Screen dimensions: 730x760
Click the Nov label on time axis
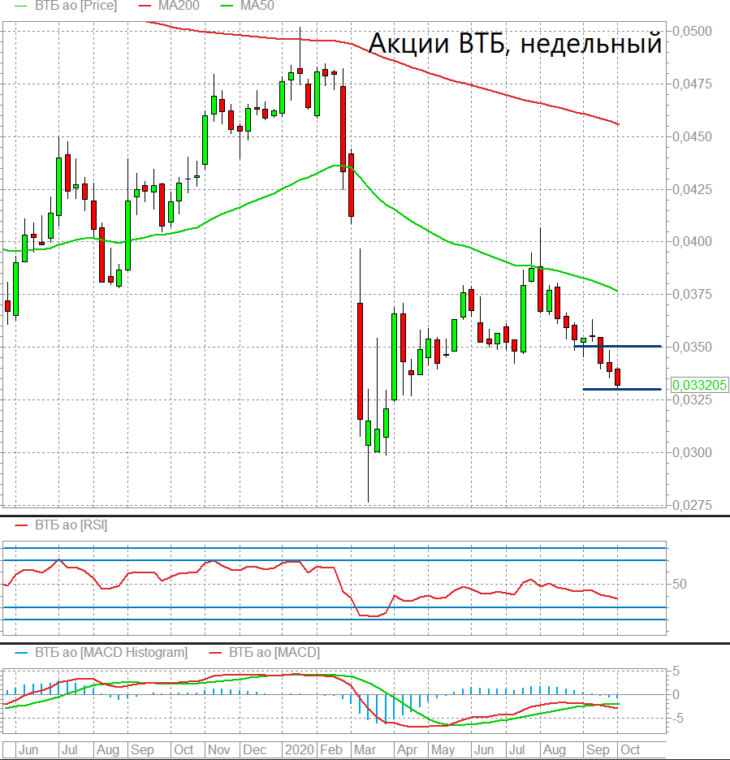(219, 750)
